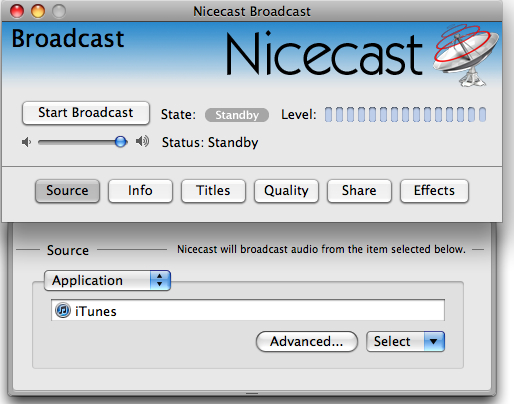
Task: Click the broadcast Level meter
Action: (405, 114)
